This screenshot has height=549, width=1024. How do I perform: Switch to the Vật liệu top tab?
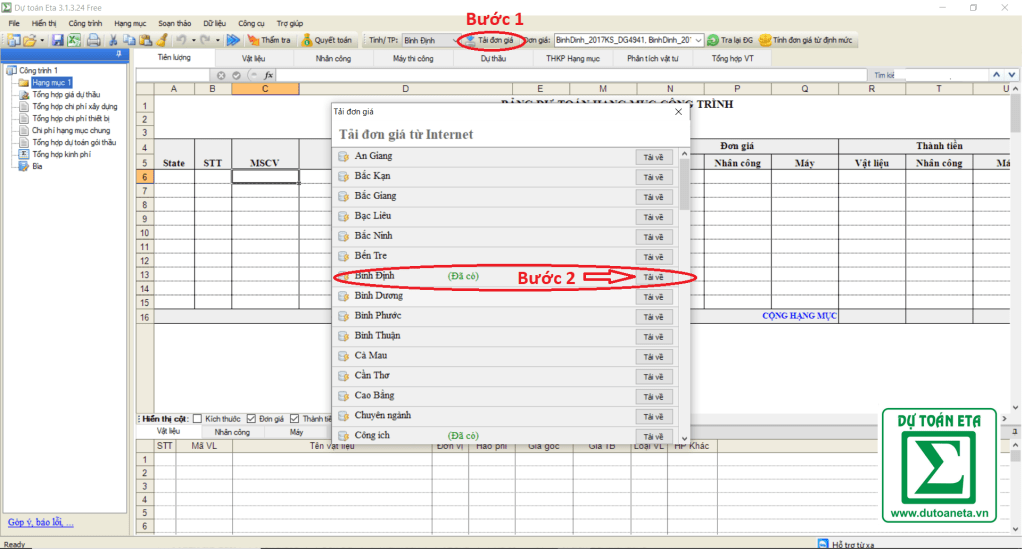coord(253,59)
